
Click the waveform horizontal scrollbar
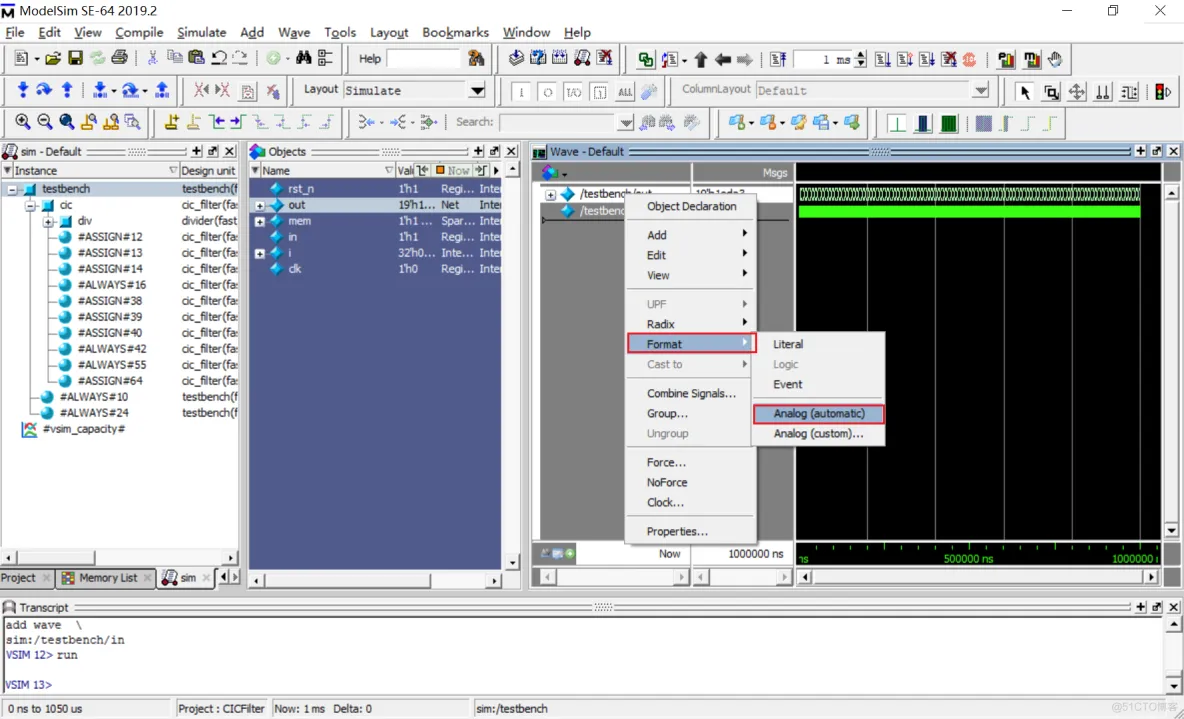click(x=978, y=577)
